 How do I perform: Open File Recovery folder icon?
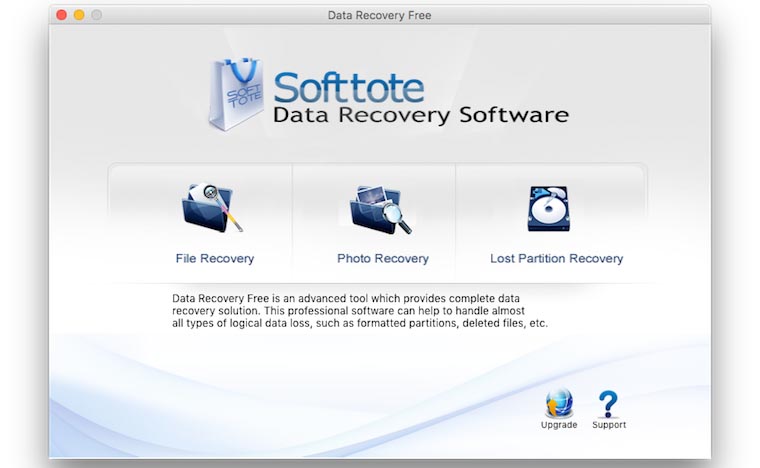(212, 208)
